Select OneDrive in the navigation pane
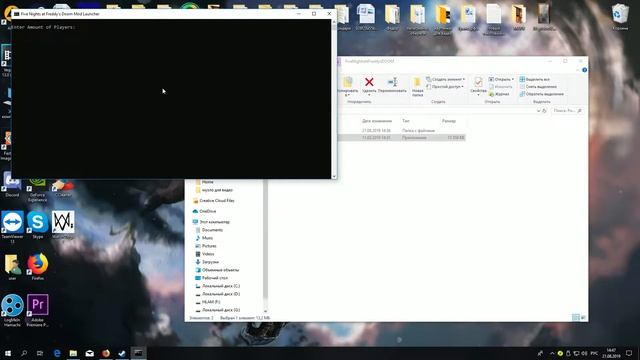This screenshot has height=360, width=640. tap(204, 211)
